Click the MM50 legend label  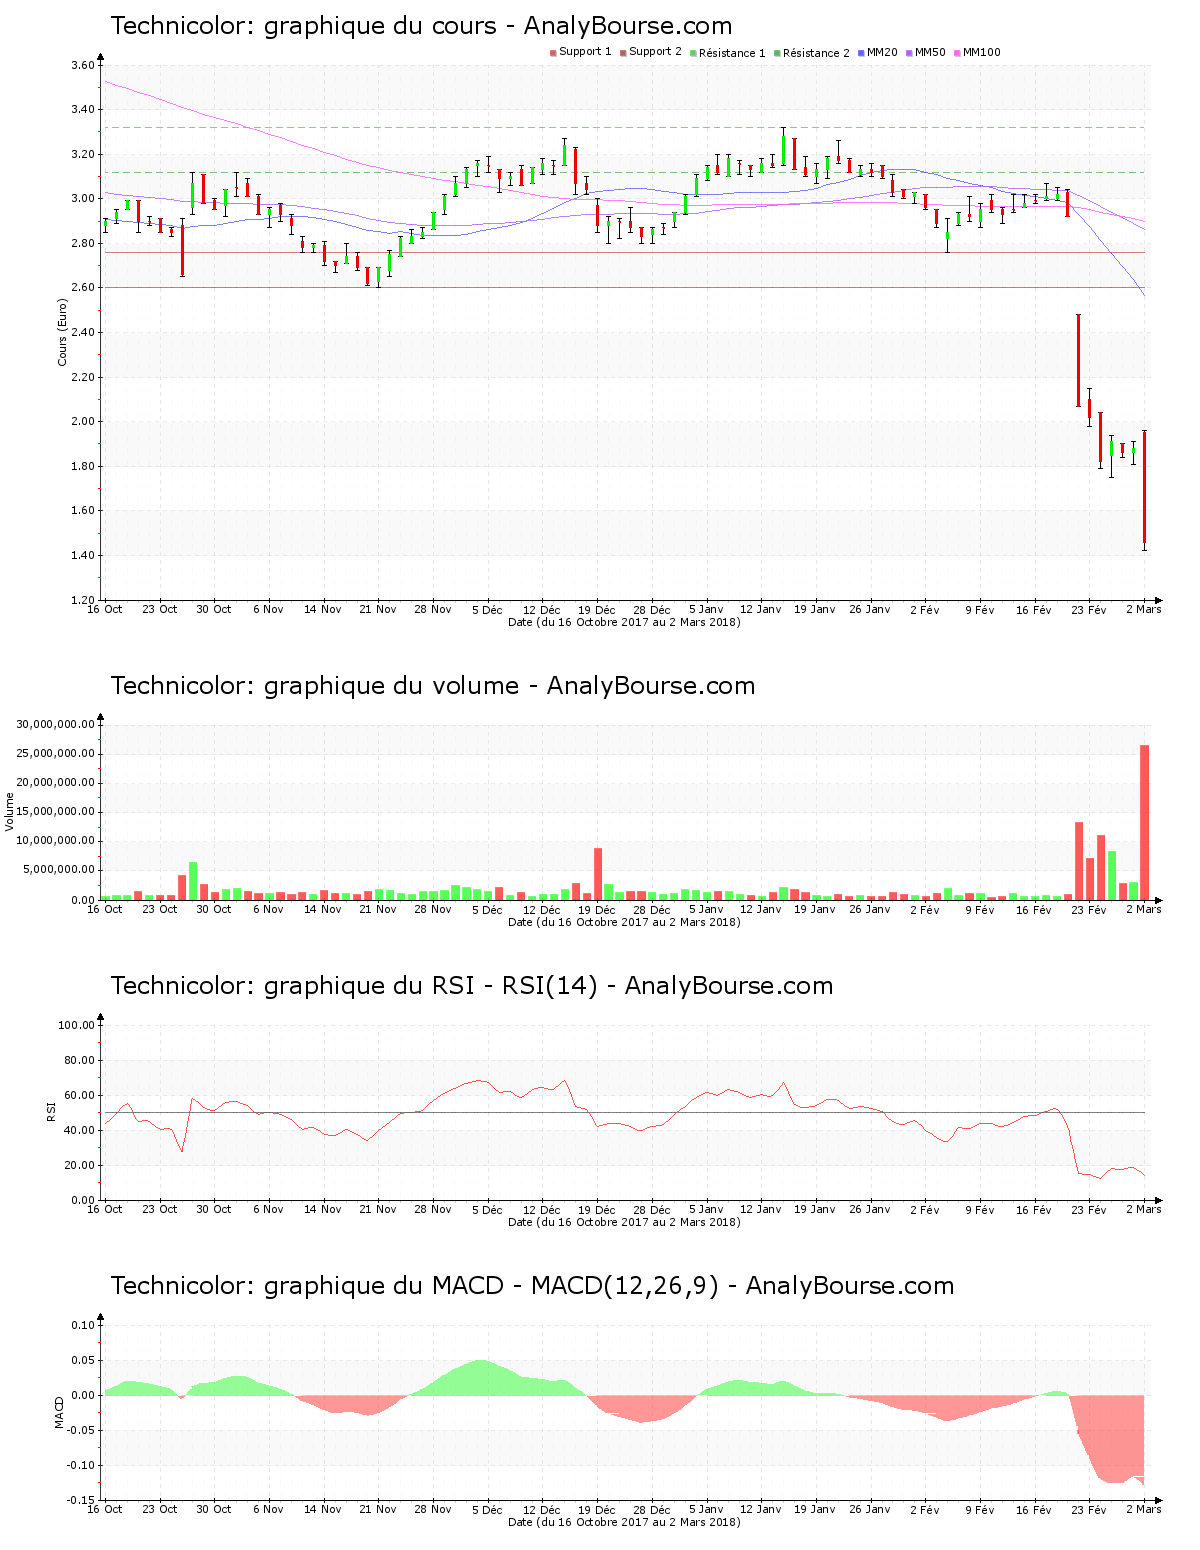[930, 52]
